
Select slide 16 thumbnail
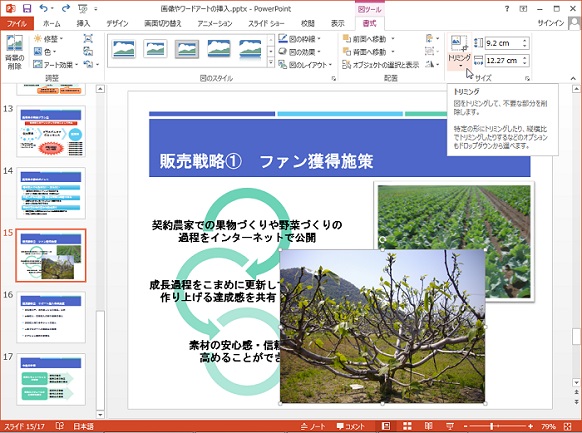51,317
